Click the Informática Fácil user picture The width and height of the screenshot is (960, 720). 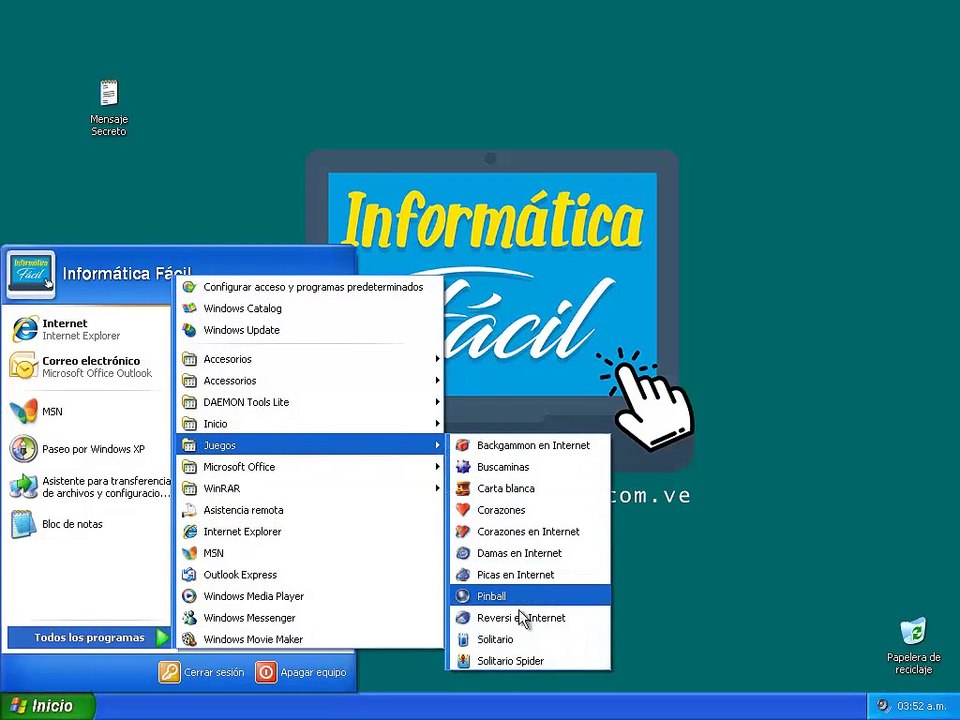31,274
